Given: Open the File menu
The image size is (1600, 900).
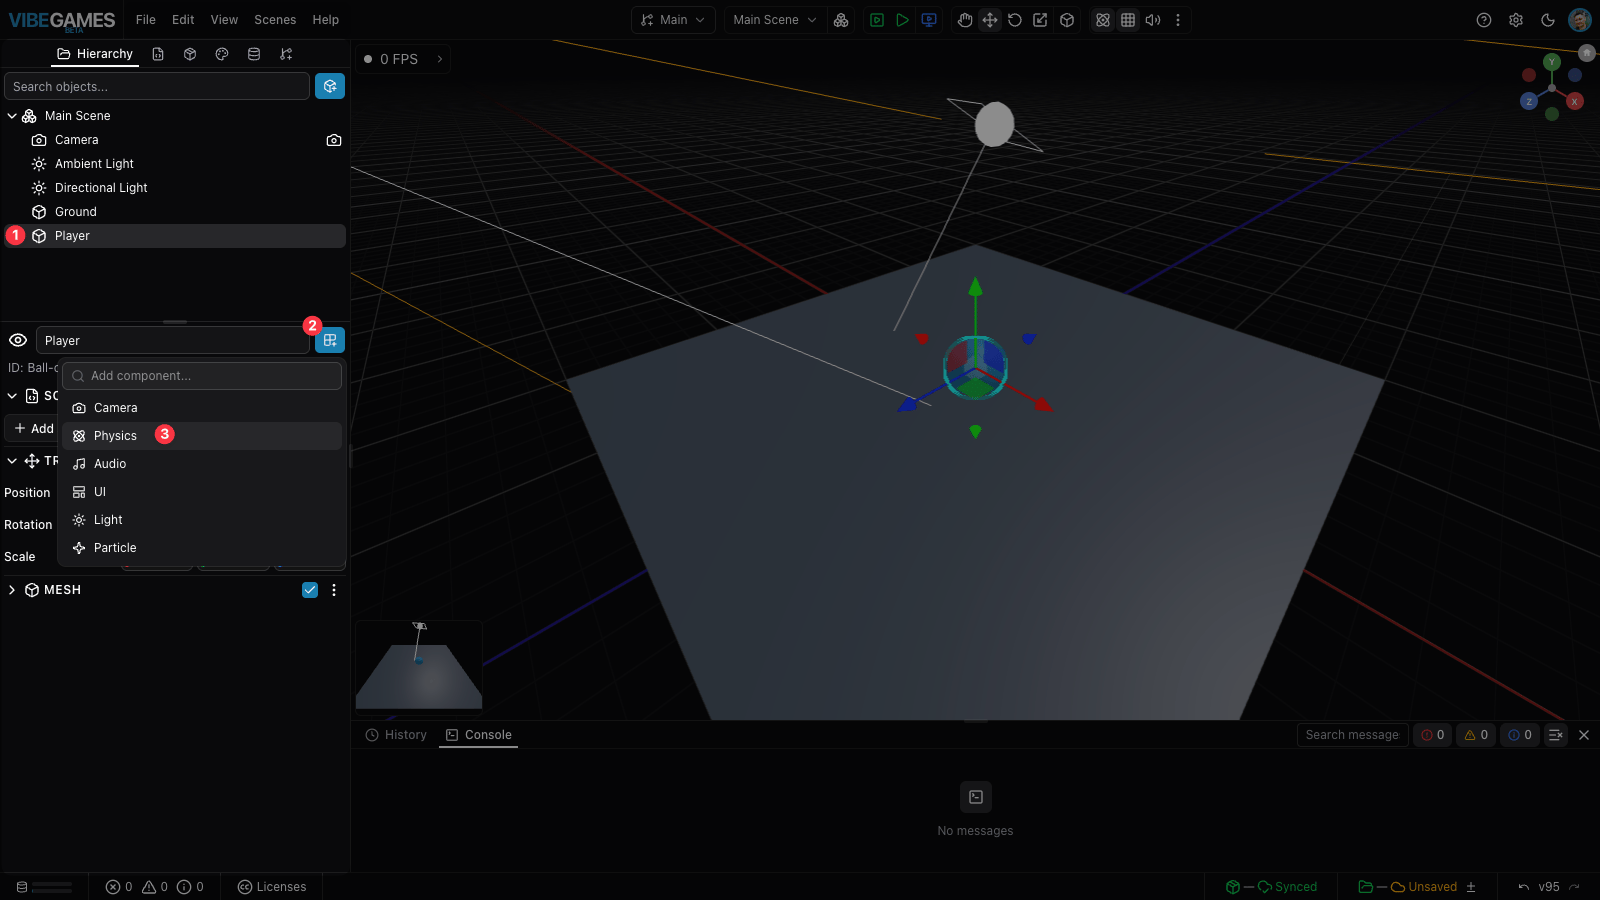Looking at the screenshot, I should coord(146,20).
